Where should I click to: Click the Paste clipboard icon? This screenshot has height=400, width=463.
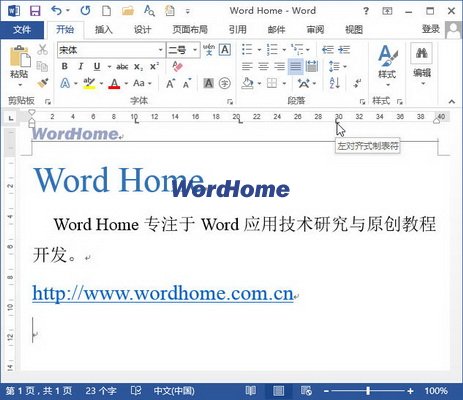coord(20,57)
